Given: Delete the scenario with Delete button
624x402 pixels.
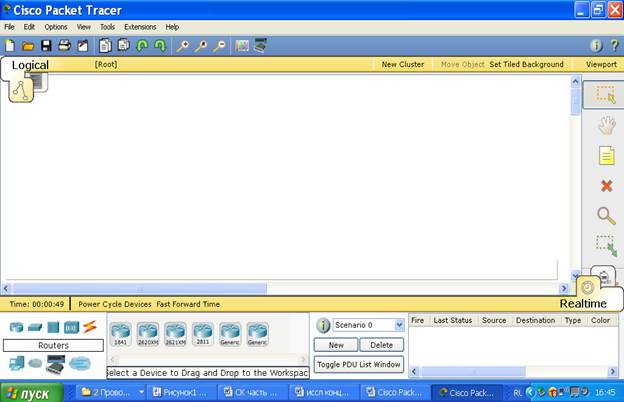Looking at the screenshot, I should (381, 345).
